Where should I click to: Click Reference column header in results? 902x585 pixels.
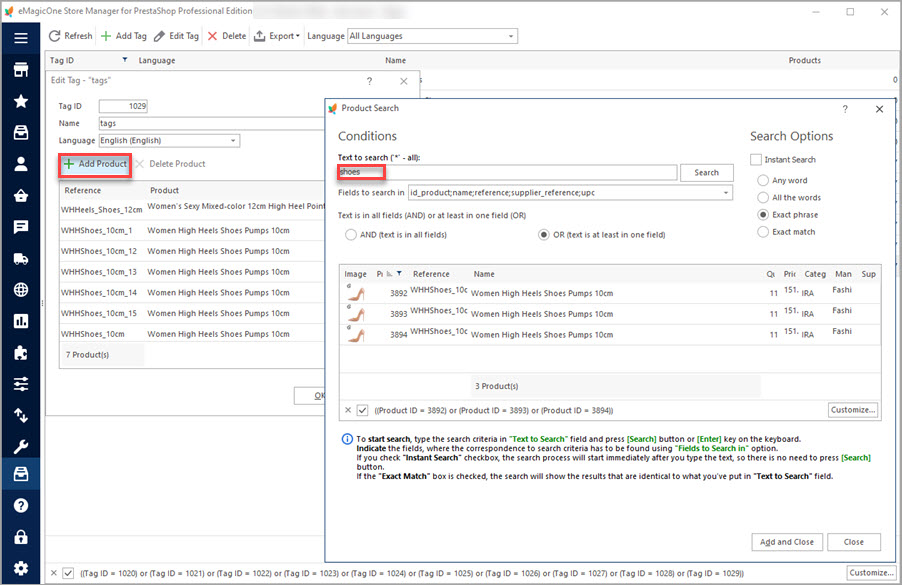(x=431, y=274)
